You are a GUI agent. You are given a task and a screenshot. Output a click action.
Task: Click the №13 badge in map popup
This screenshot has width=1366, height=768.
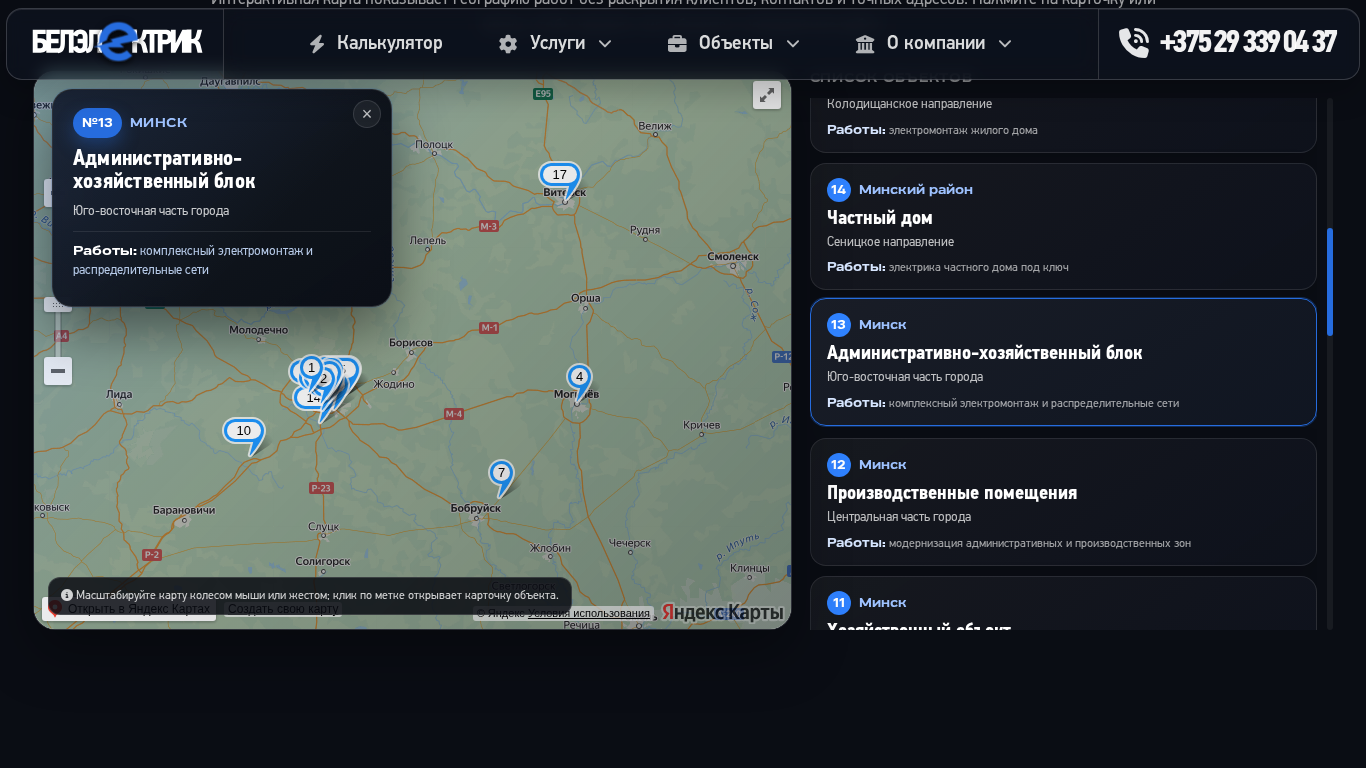click(97, 123)
